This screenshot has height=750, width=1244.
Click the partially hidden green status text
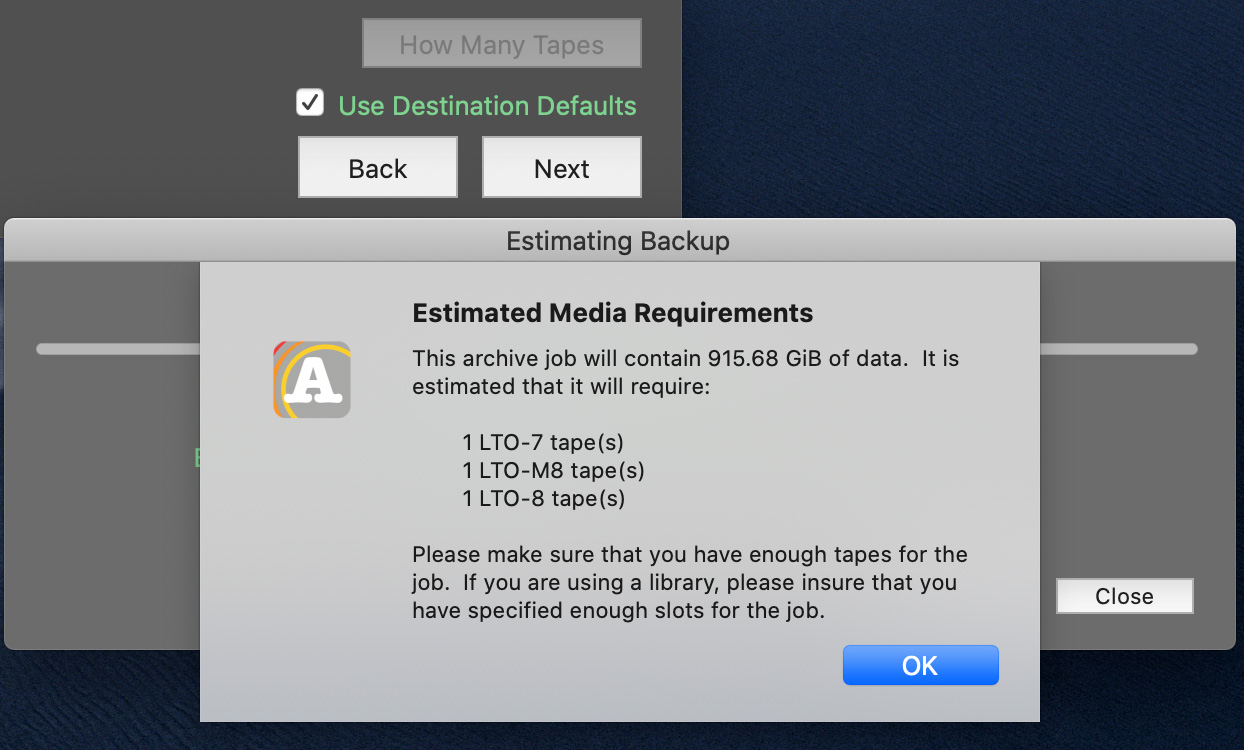(197, 458)
